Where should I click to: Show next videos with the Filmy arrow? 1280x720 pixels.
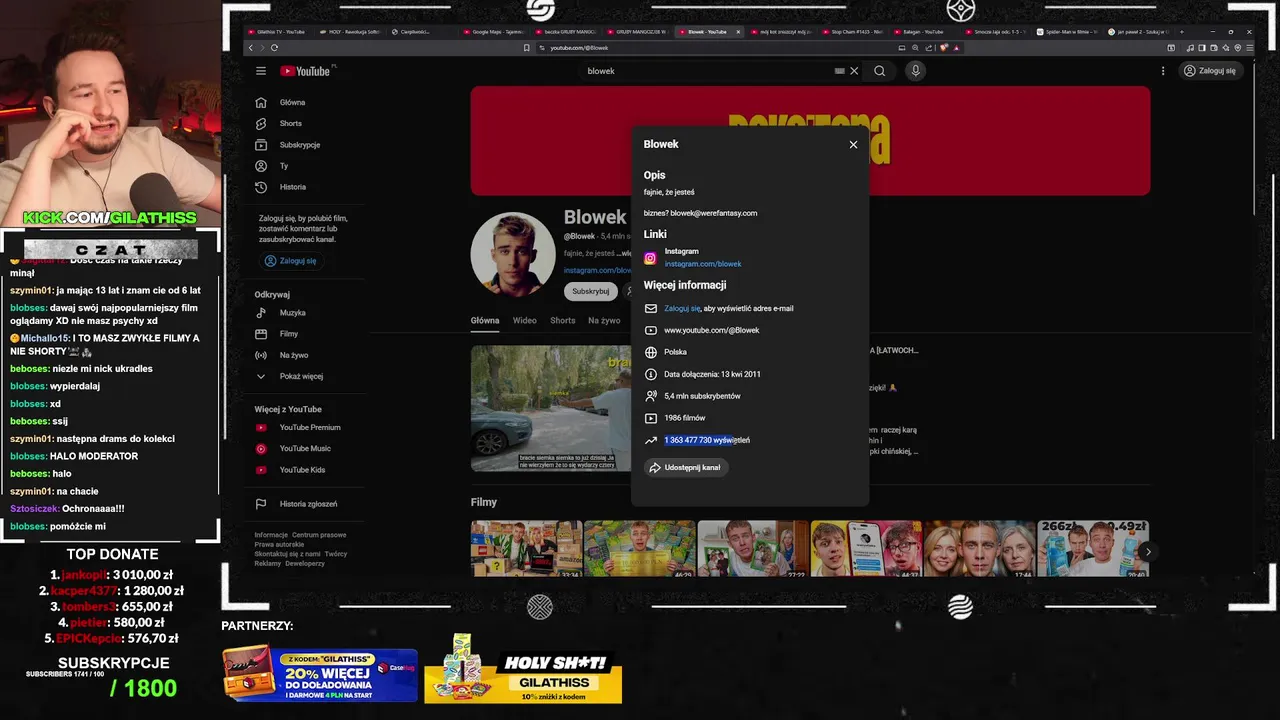pos(1148,551)
